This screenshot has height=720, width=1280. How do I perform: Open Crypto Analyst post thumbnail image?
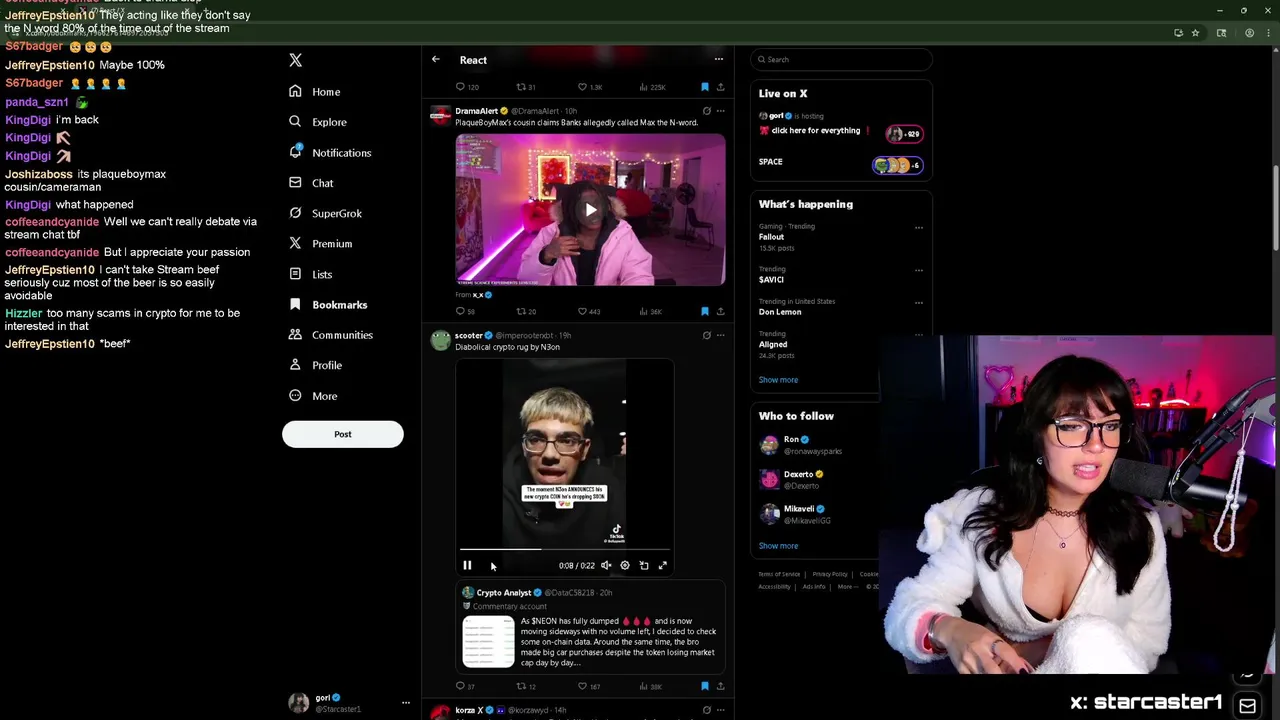488,641
